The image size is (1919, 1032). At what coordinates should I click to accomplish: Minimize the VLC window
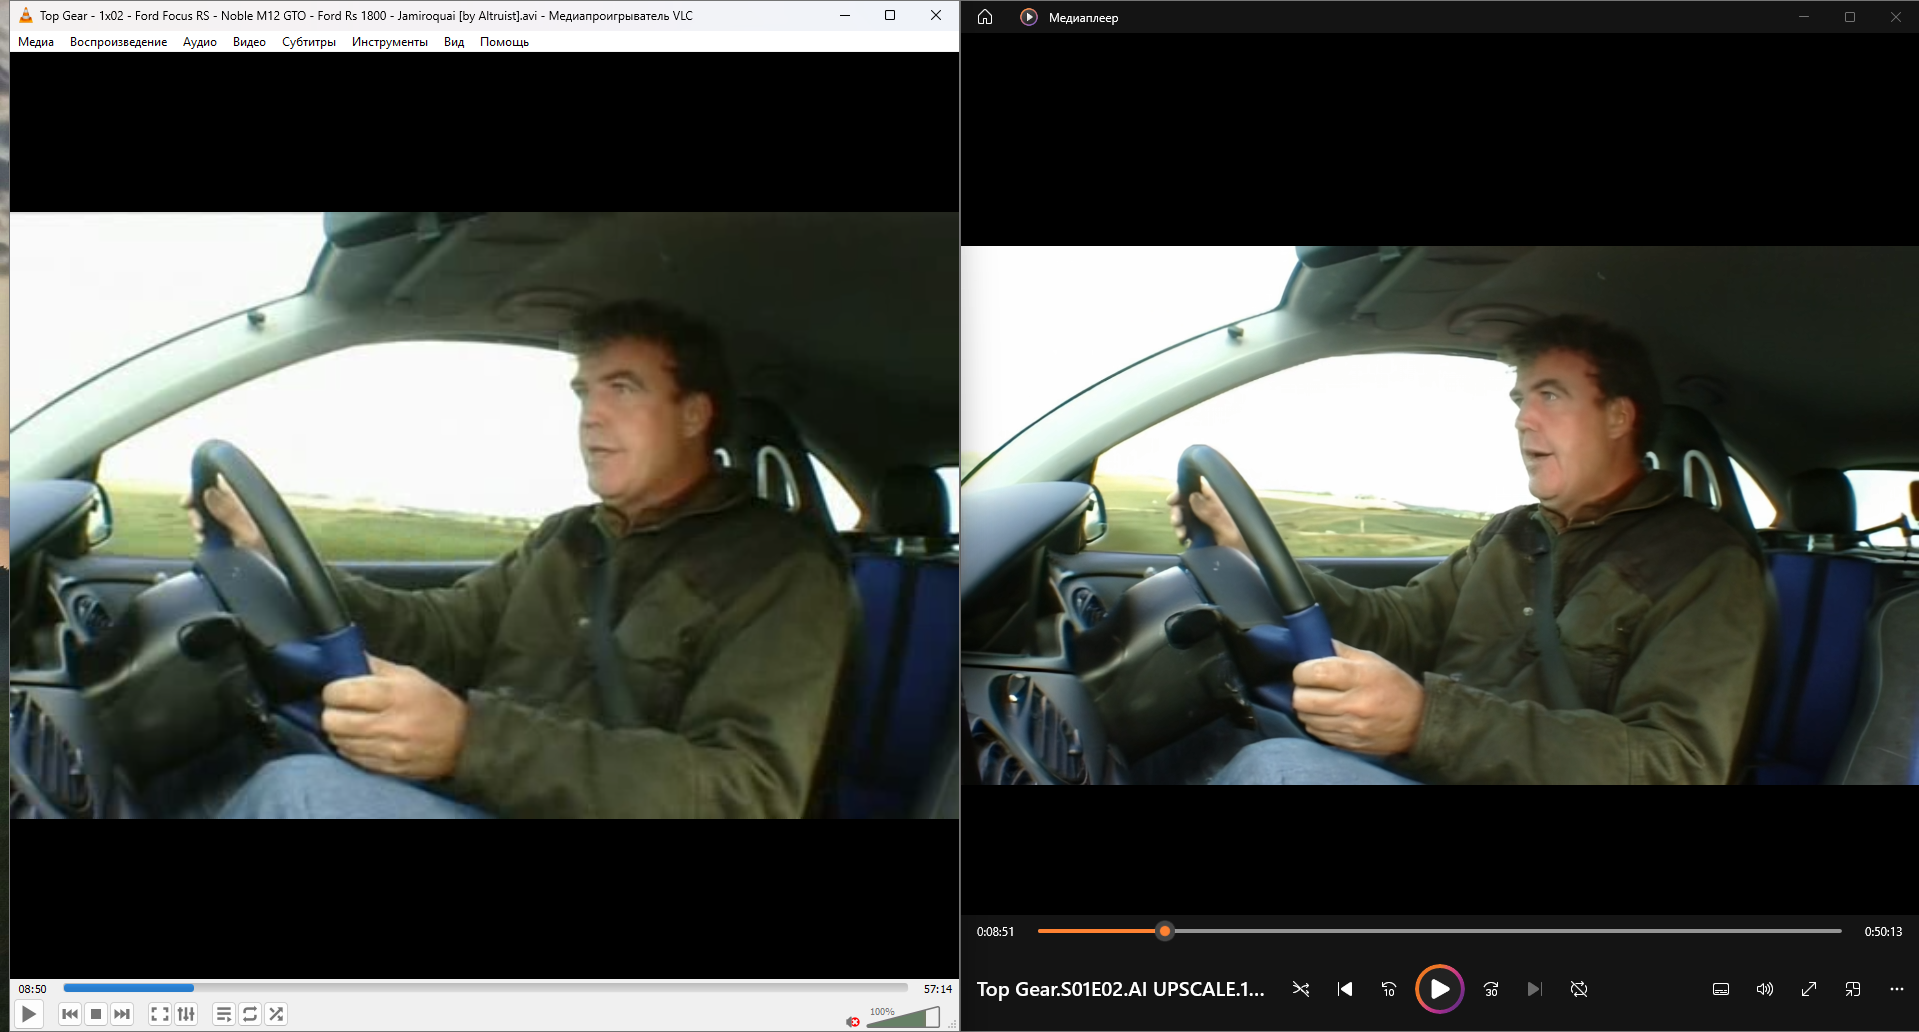[845, 15]
